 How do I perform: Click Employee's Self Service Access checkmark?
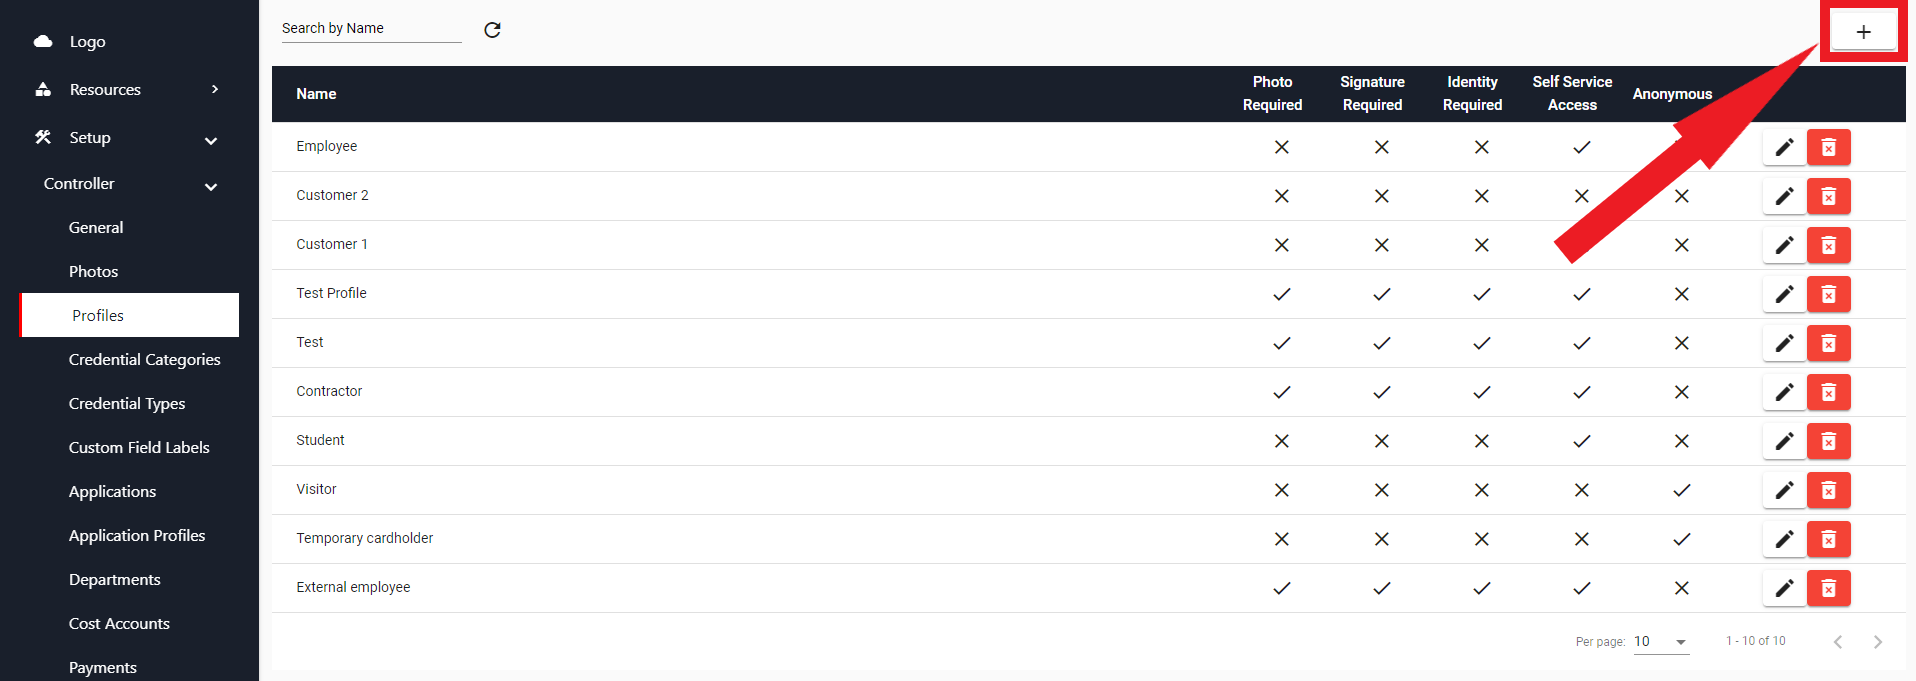pyautogui.click(x=1581, y=147)
